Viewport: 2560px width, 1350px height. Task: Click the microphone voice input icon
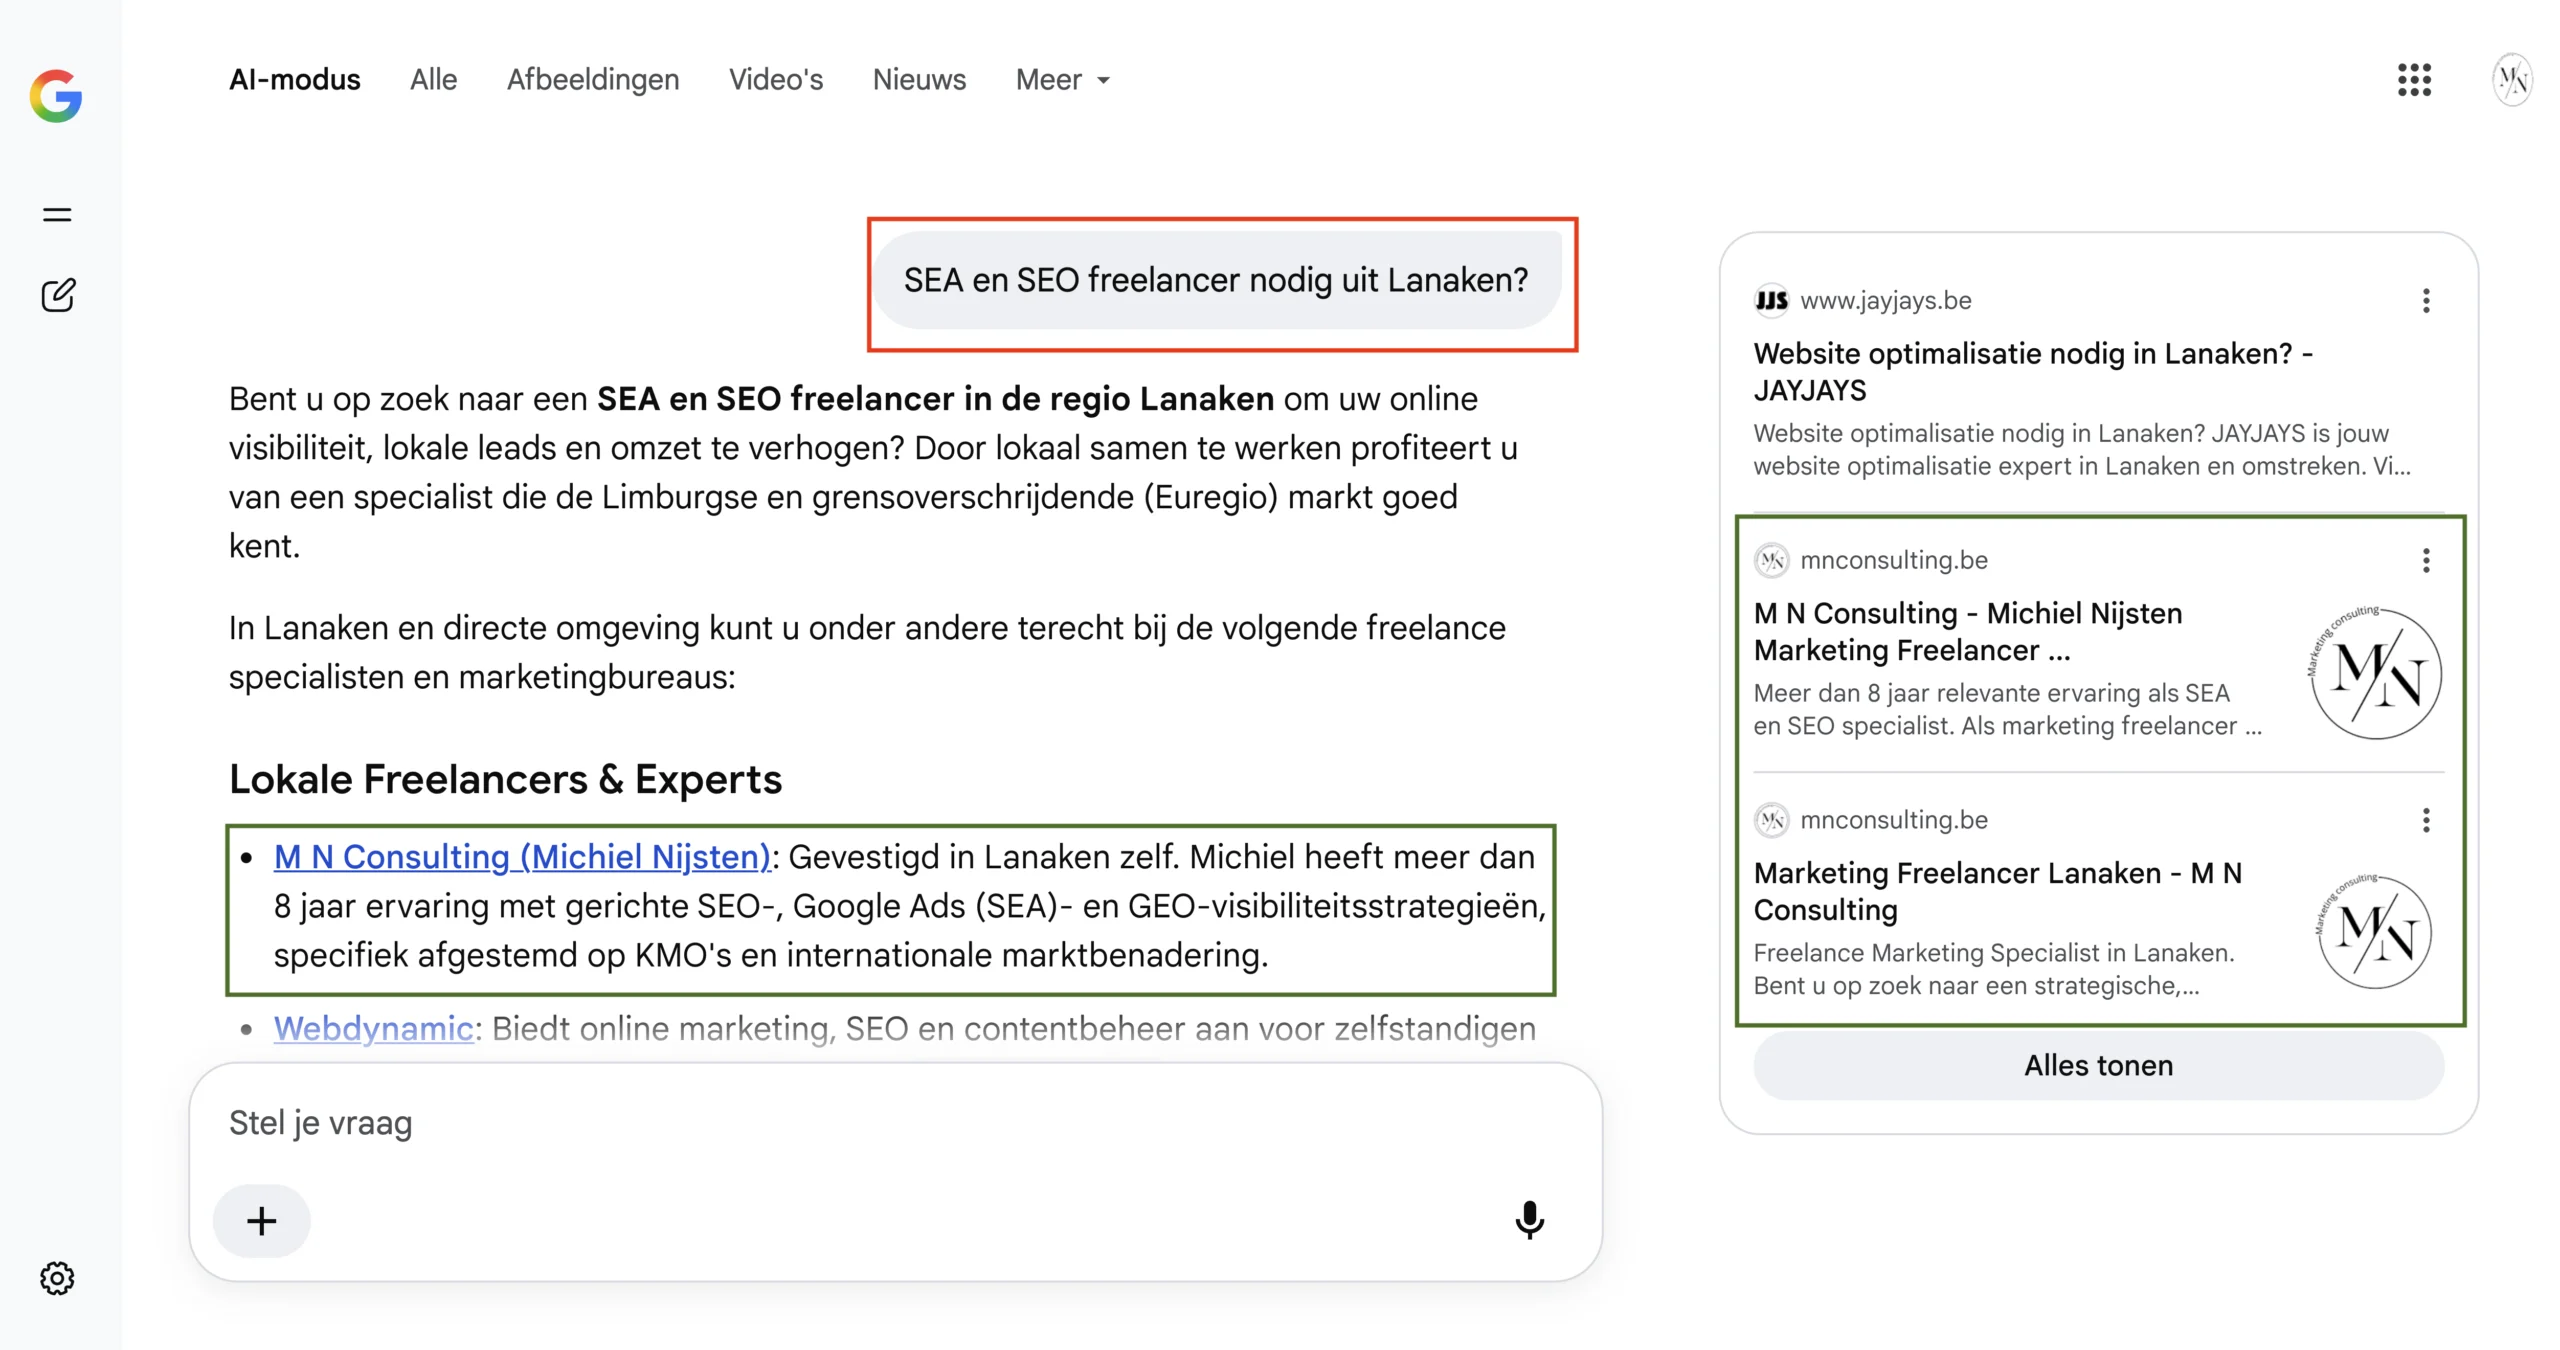tap(1529, 1220)
